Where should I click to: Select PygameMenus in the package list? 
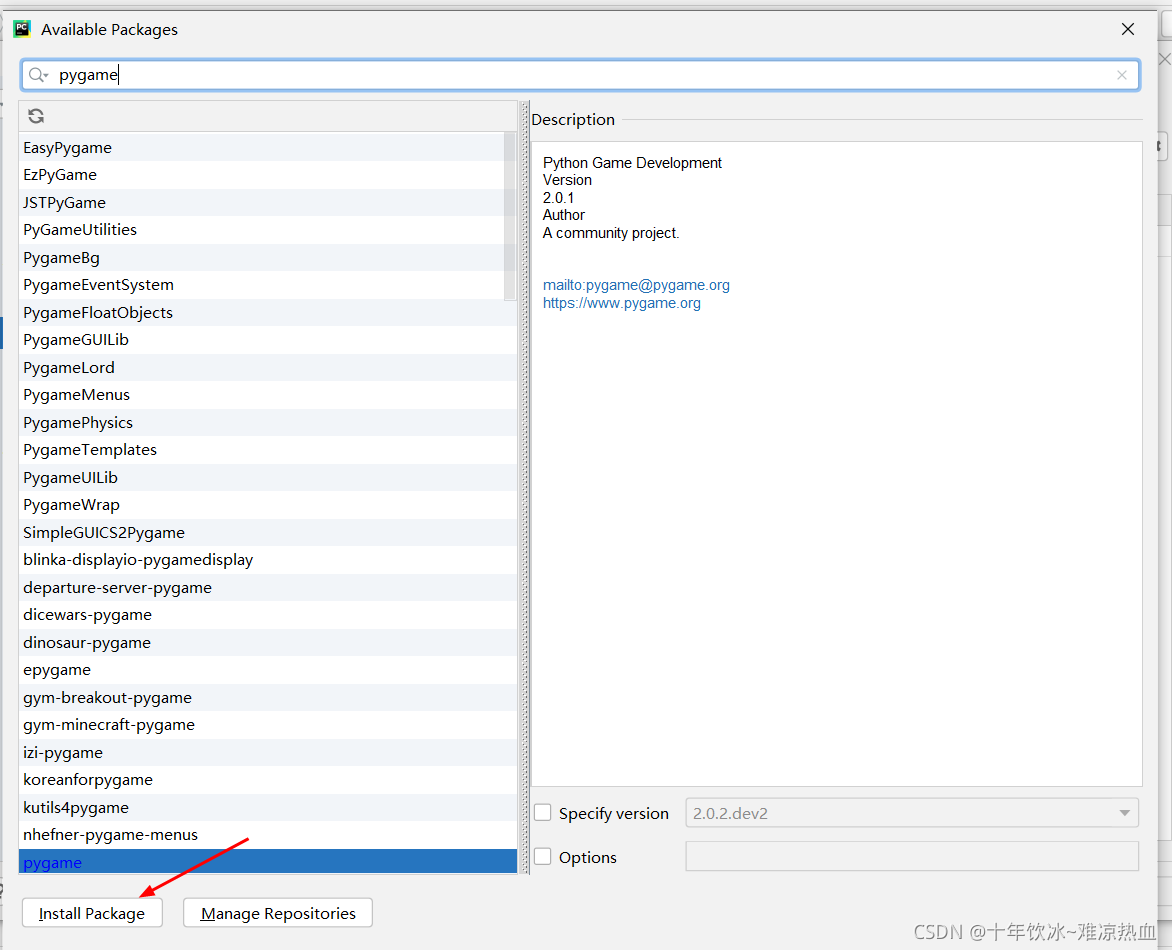[x=268, y=395]
